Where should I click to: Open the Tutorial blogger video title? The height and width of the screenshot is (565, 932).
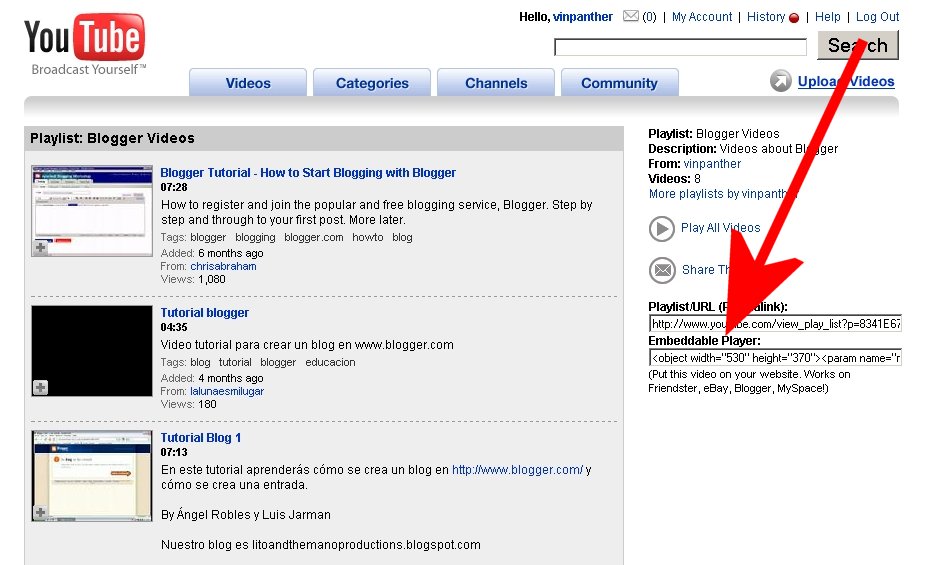click(x=204, y=313)
